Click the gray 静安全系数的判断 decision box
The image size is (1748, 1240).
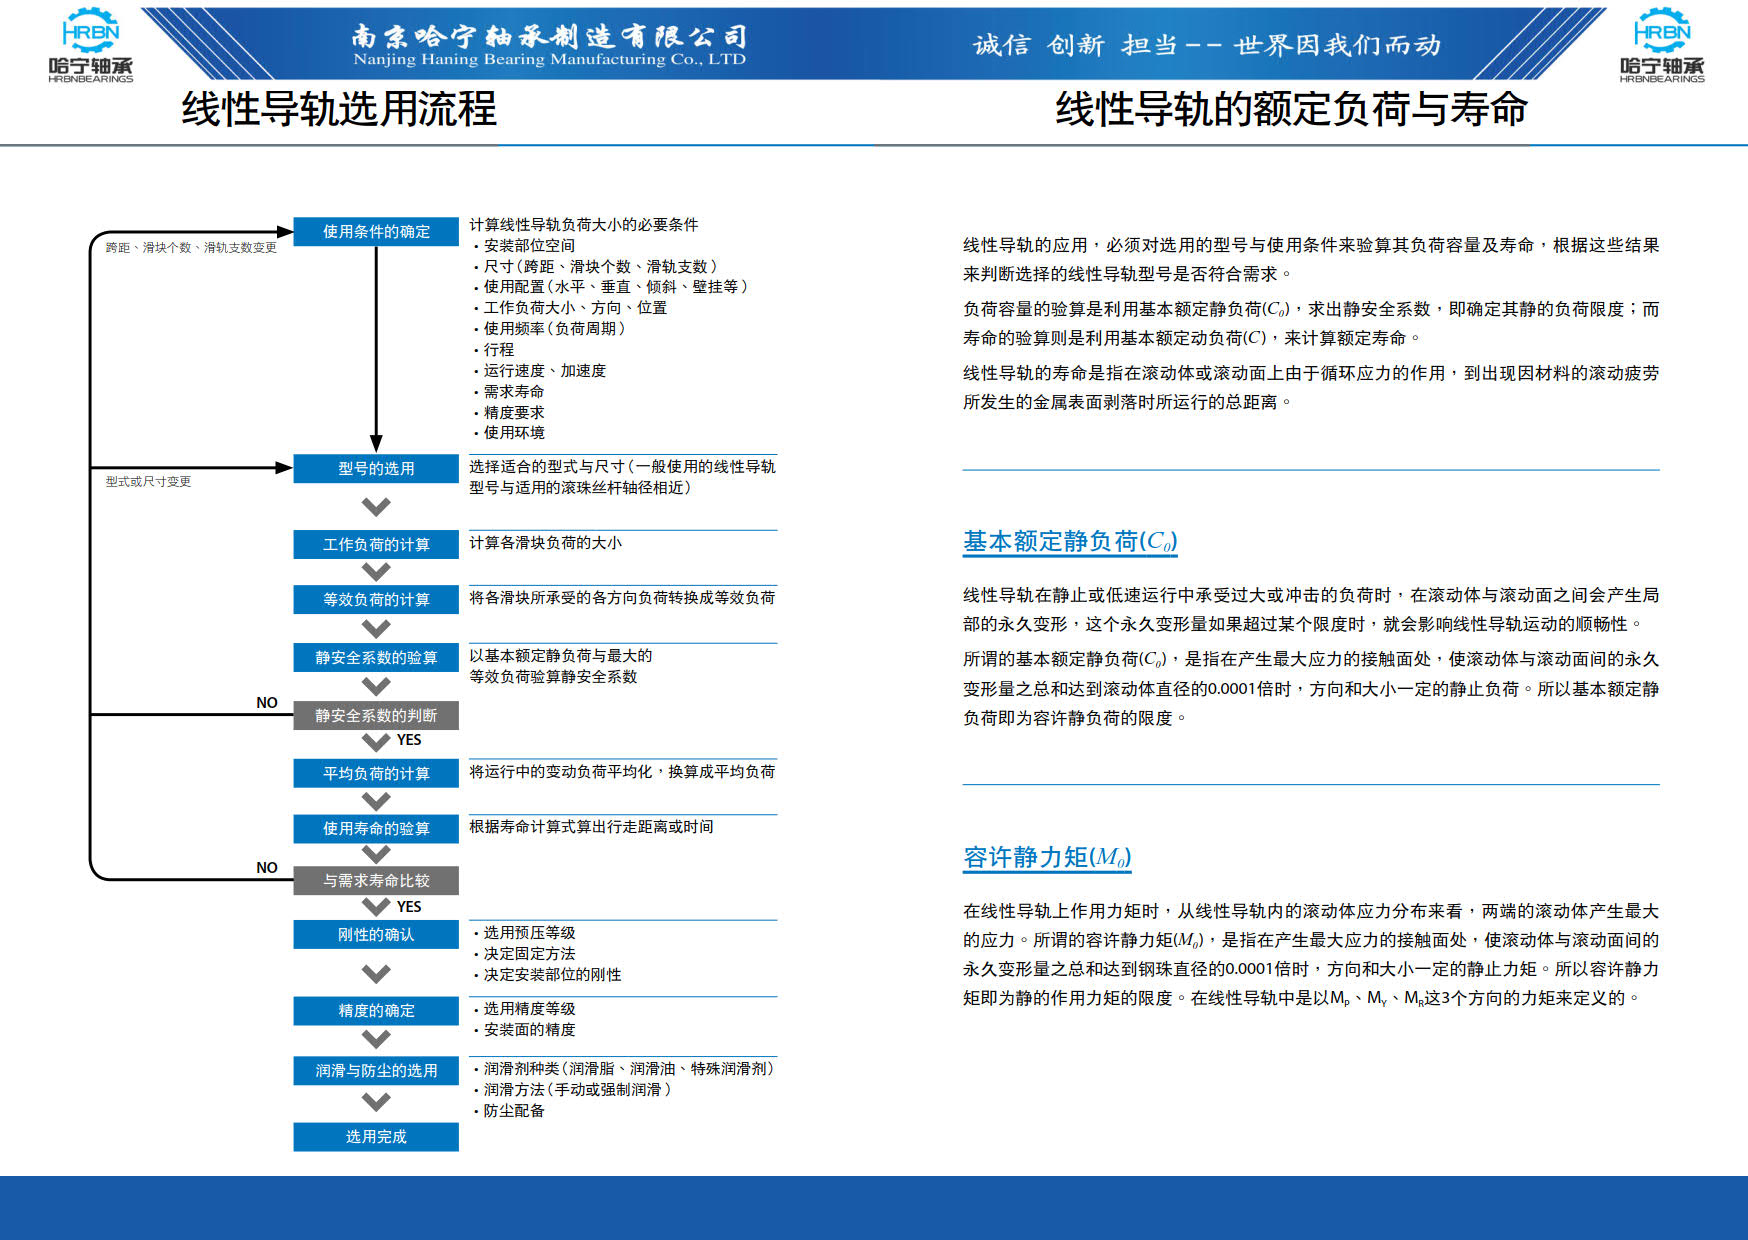point(376,715)
